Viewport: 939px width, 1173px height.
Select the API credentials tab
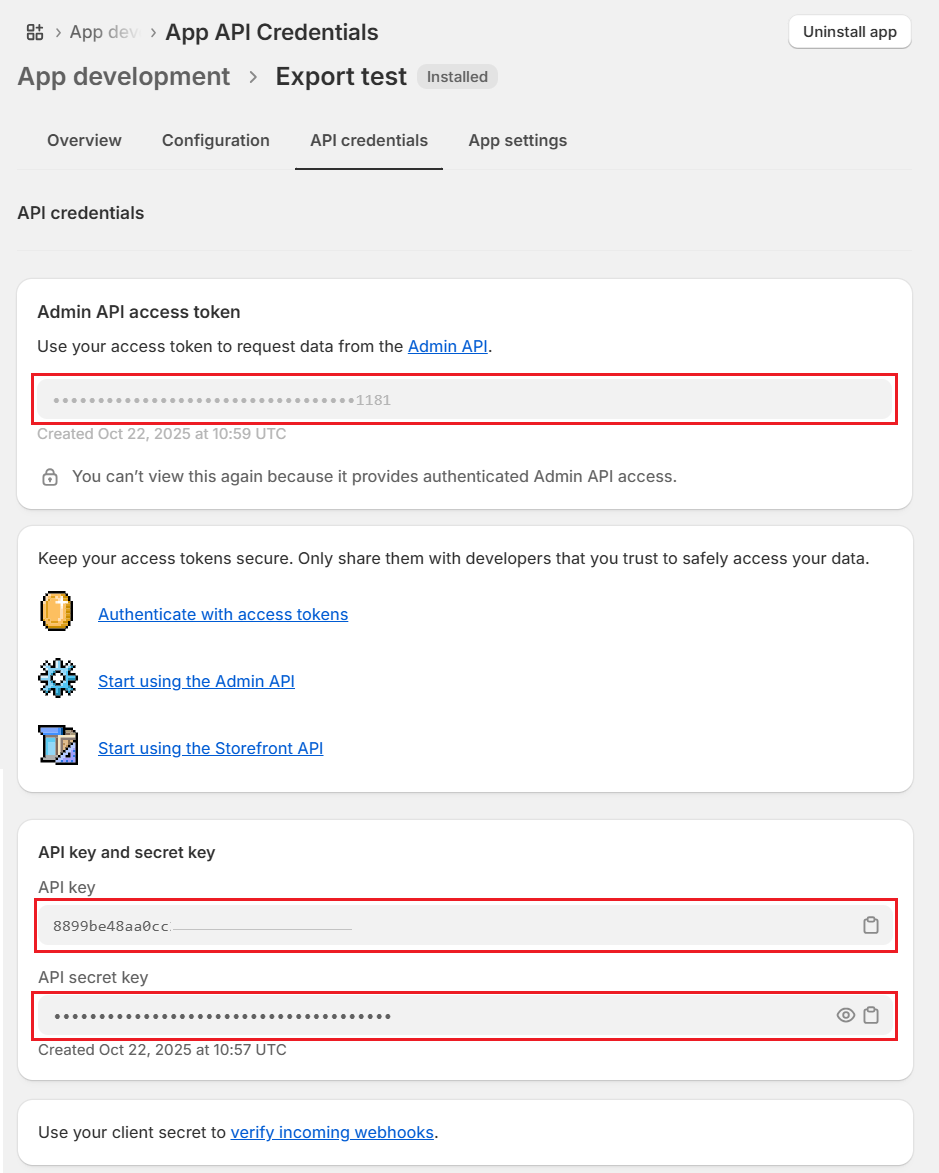click(369, 141)
